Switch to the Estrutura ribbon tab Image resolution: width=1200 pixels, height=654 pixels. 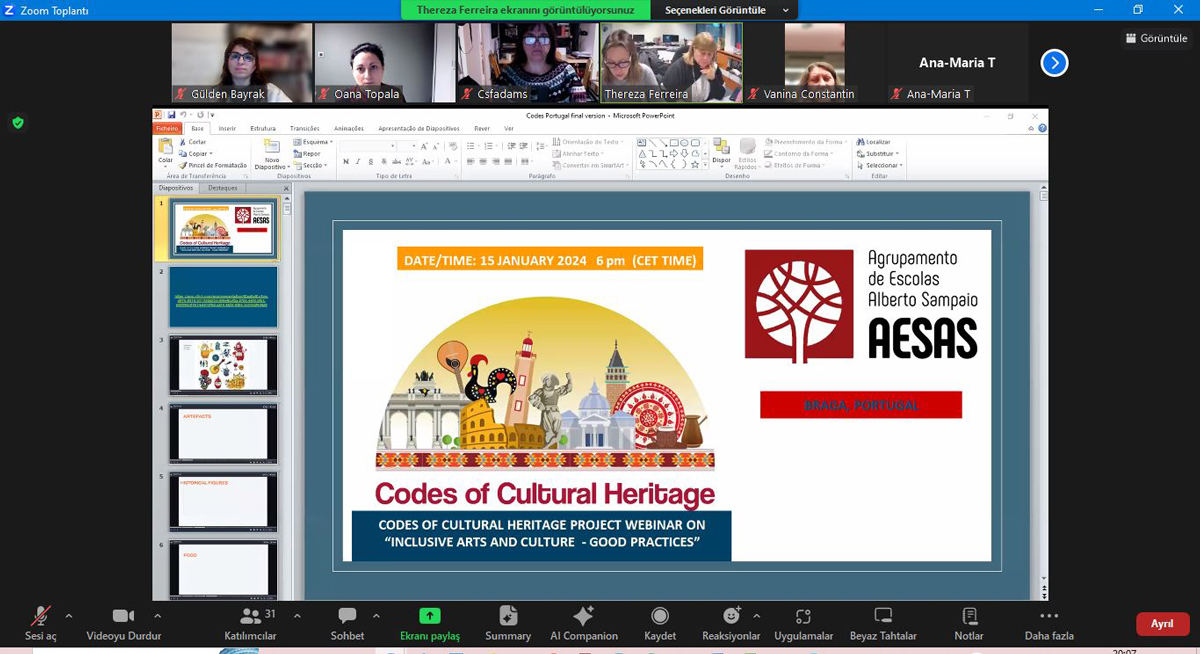point(263,128)
